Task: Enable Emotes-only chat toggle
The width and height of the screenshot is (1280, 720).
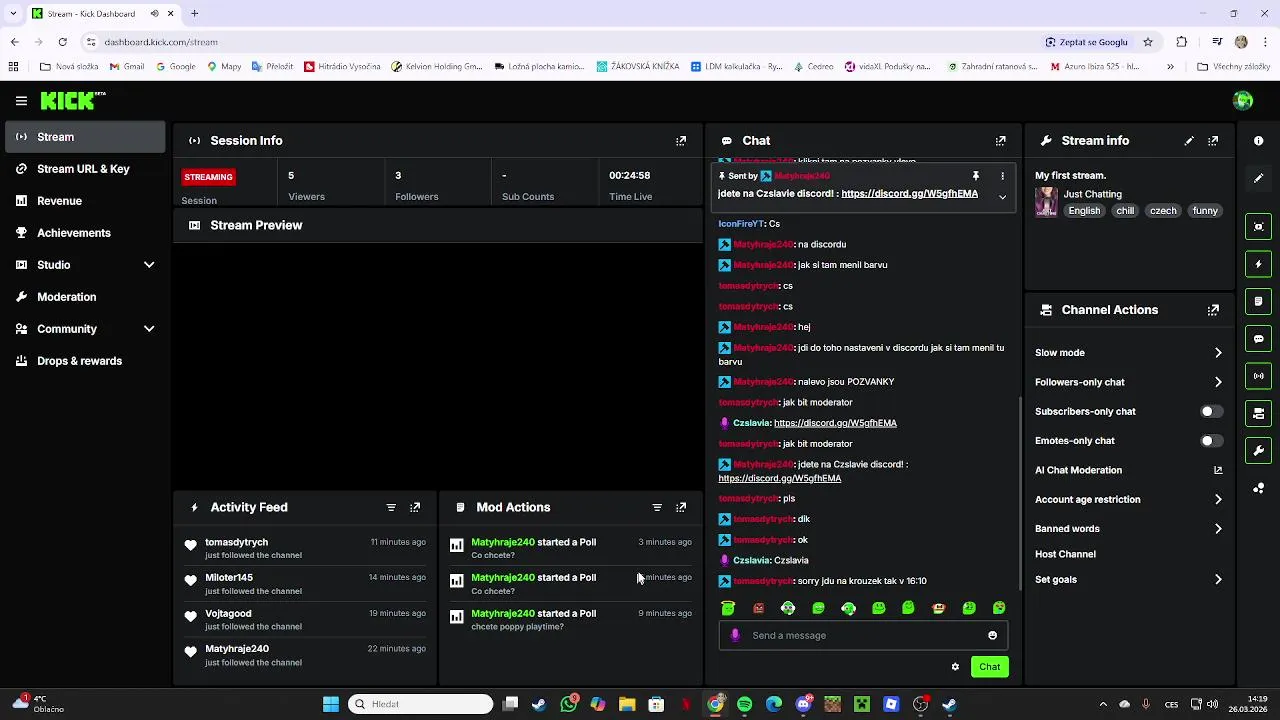Action: click(1211, 441)
